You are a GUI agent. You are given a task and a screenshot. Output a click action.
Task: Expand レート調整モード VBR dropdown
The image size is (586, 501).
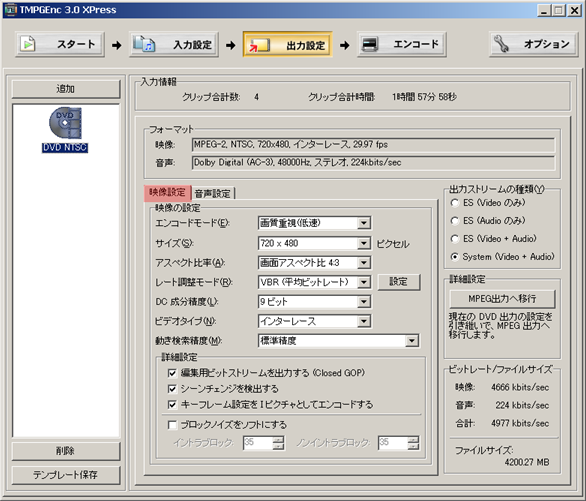(x=363, y=282)
